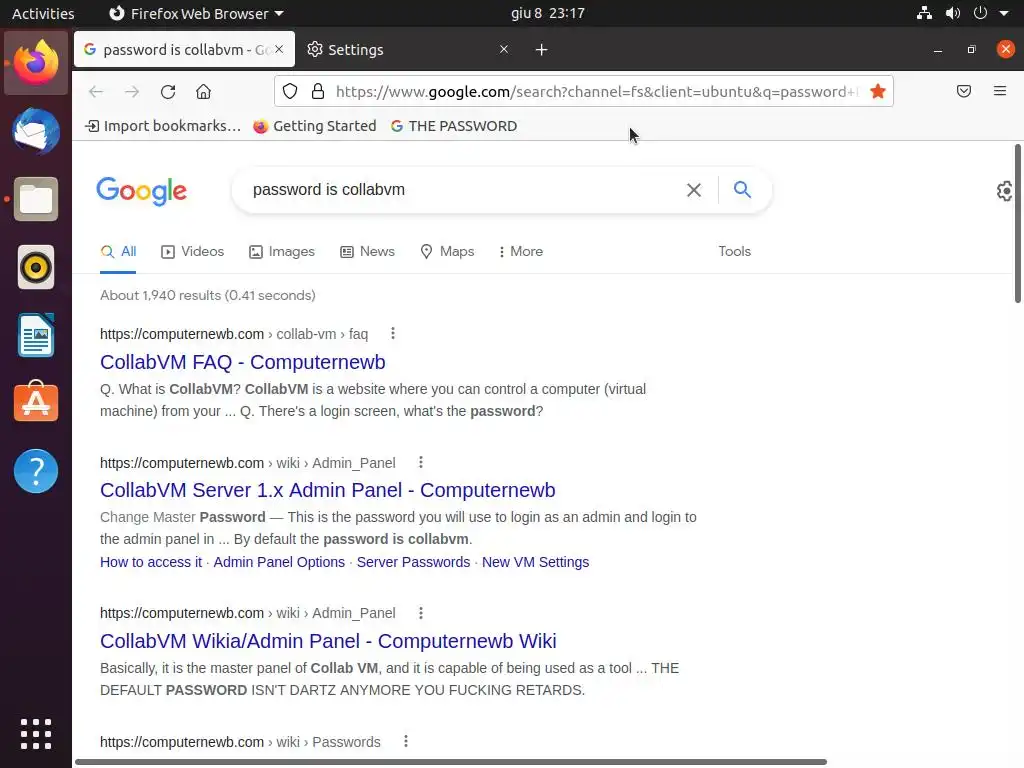Open the Firefox hamburger menu
Viewport: 1024px width, 768px height.
point(1000,91)
